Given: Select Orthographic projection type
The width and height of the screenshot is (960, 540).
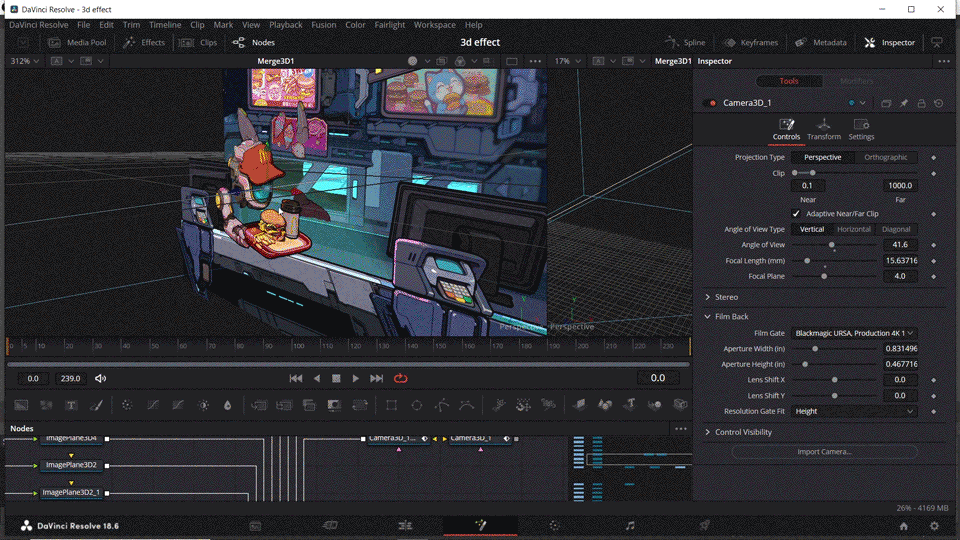Looking at the screenshot, I should point(885,157).
